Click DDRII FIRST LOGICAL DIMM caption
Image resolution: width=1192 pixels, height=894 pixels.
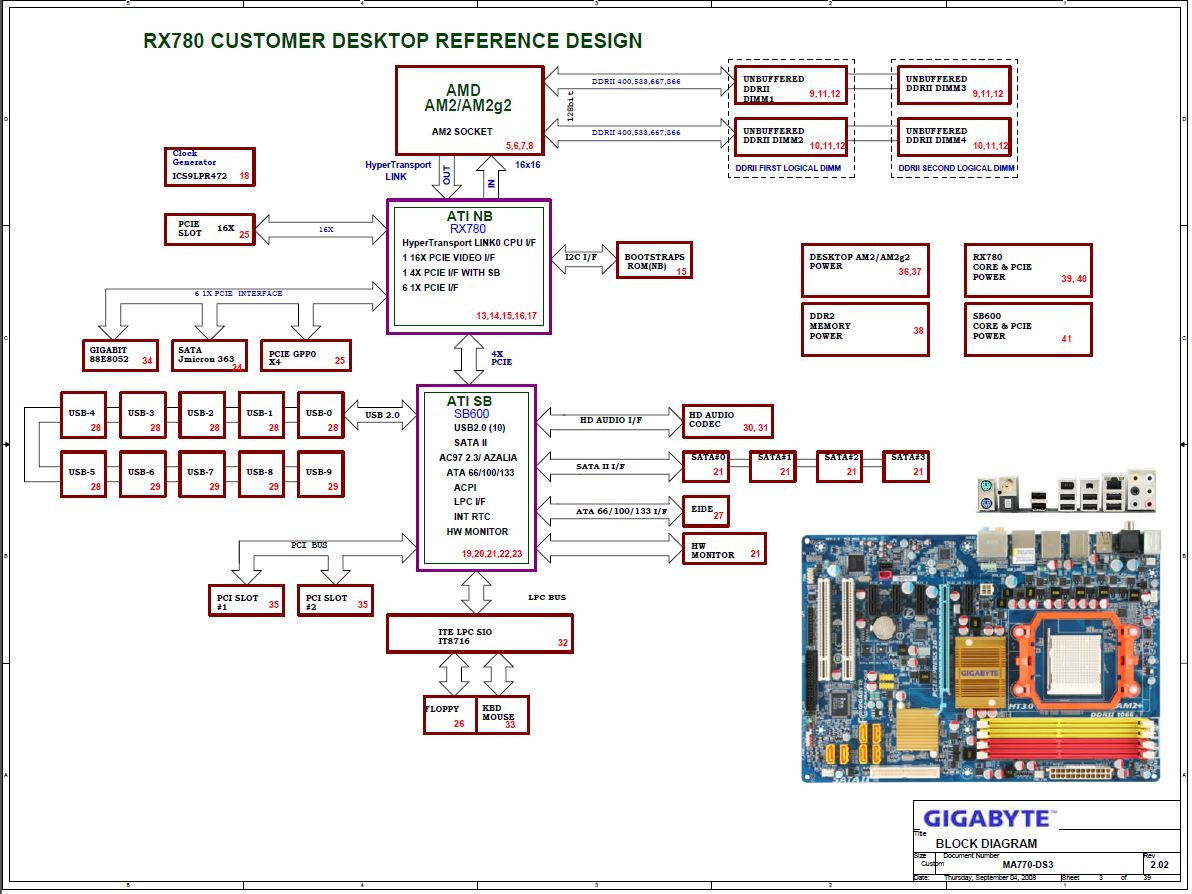pos(788,168)
